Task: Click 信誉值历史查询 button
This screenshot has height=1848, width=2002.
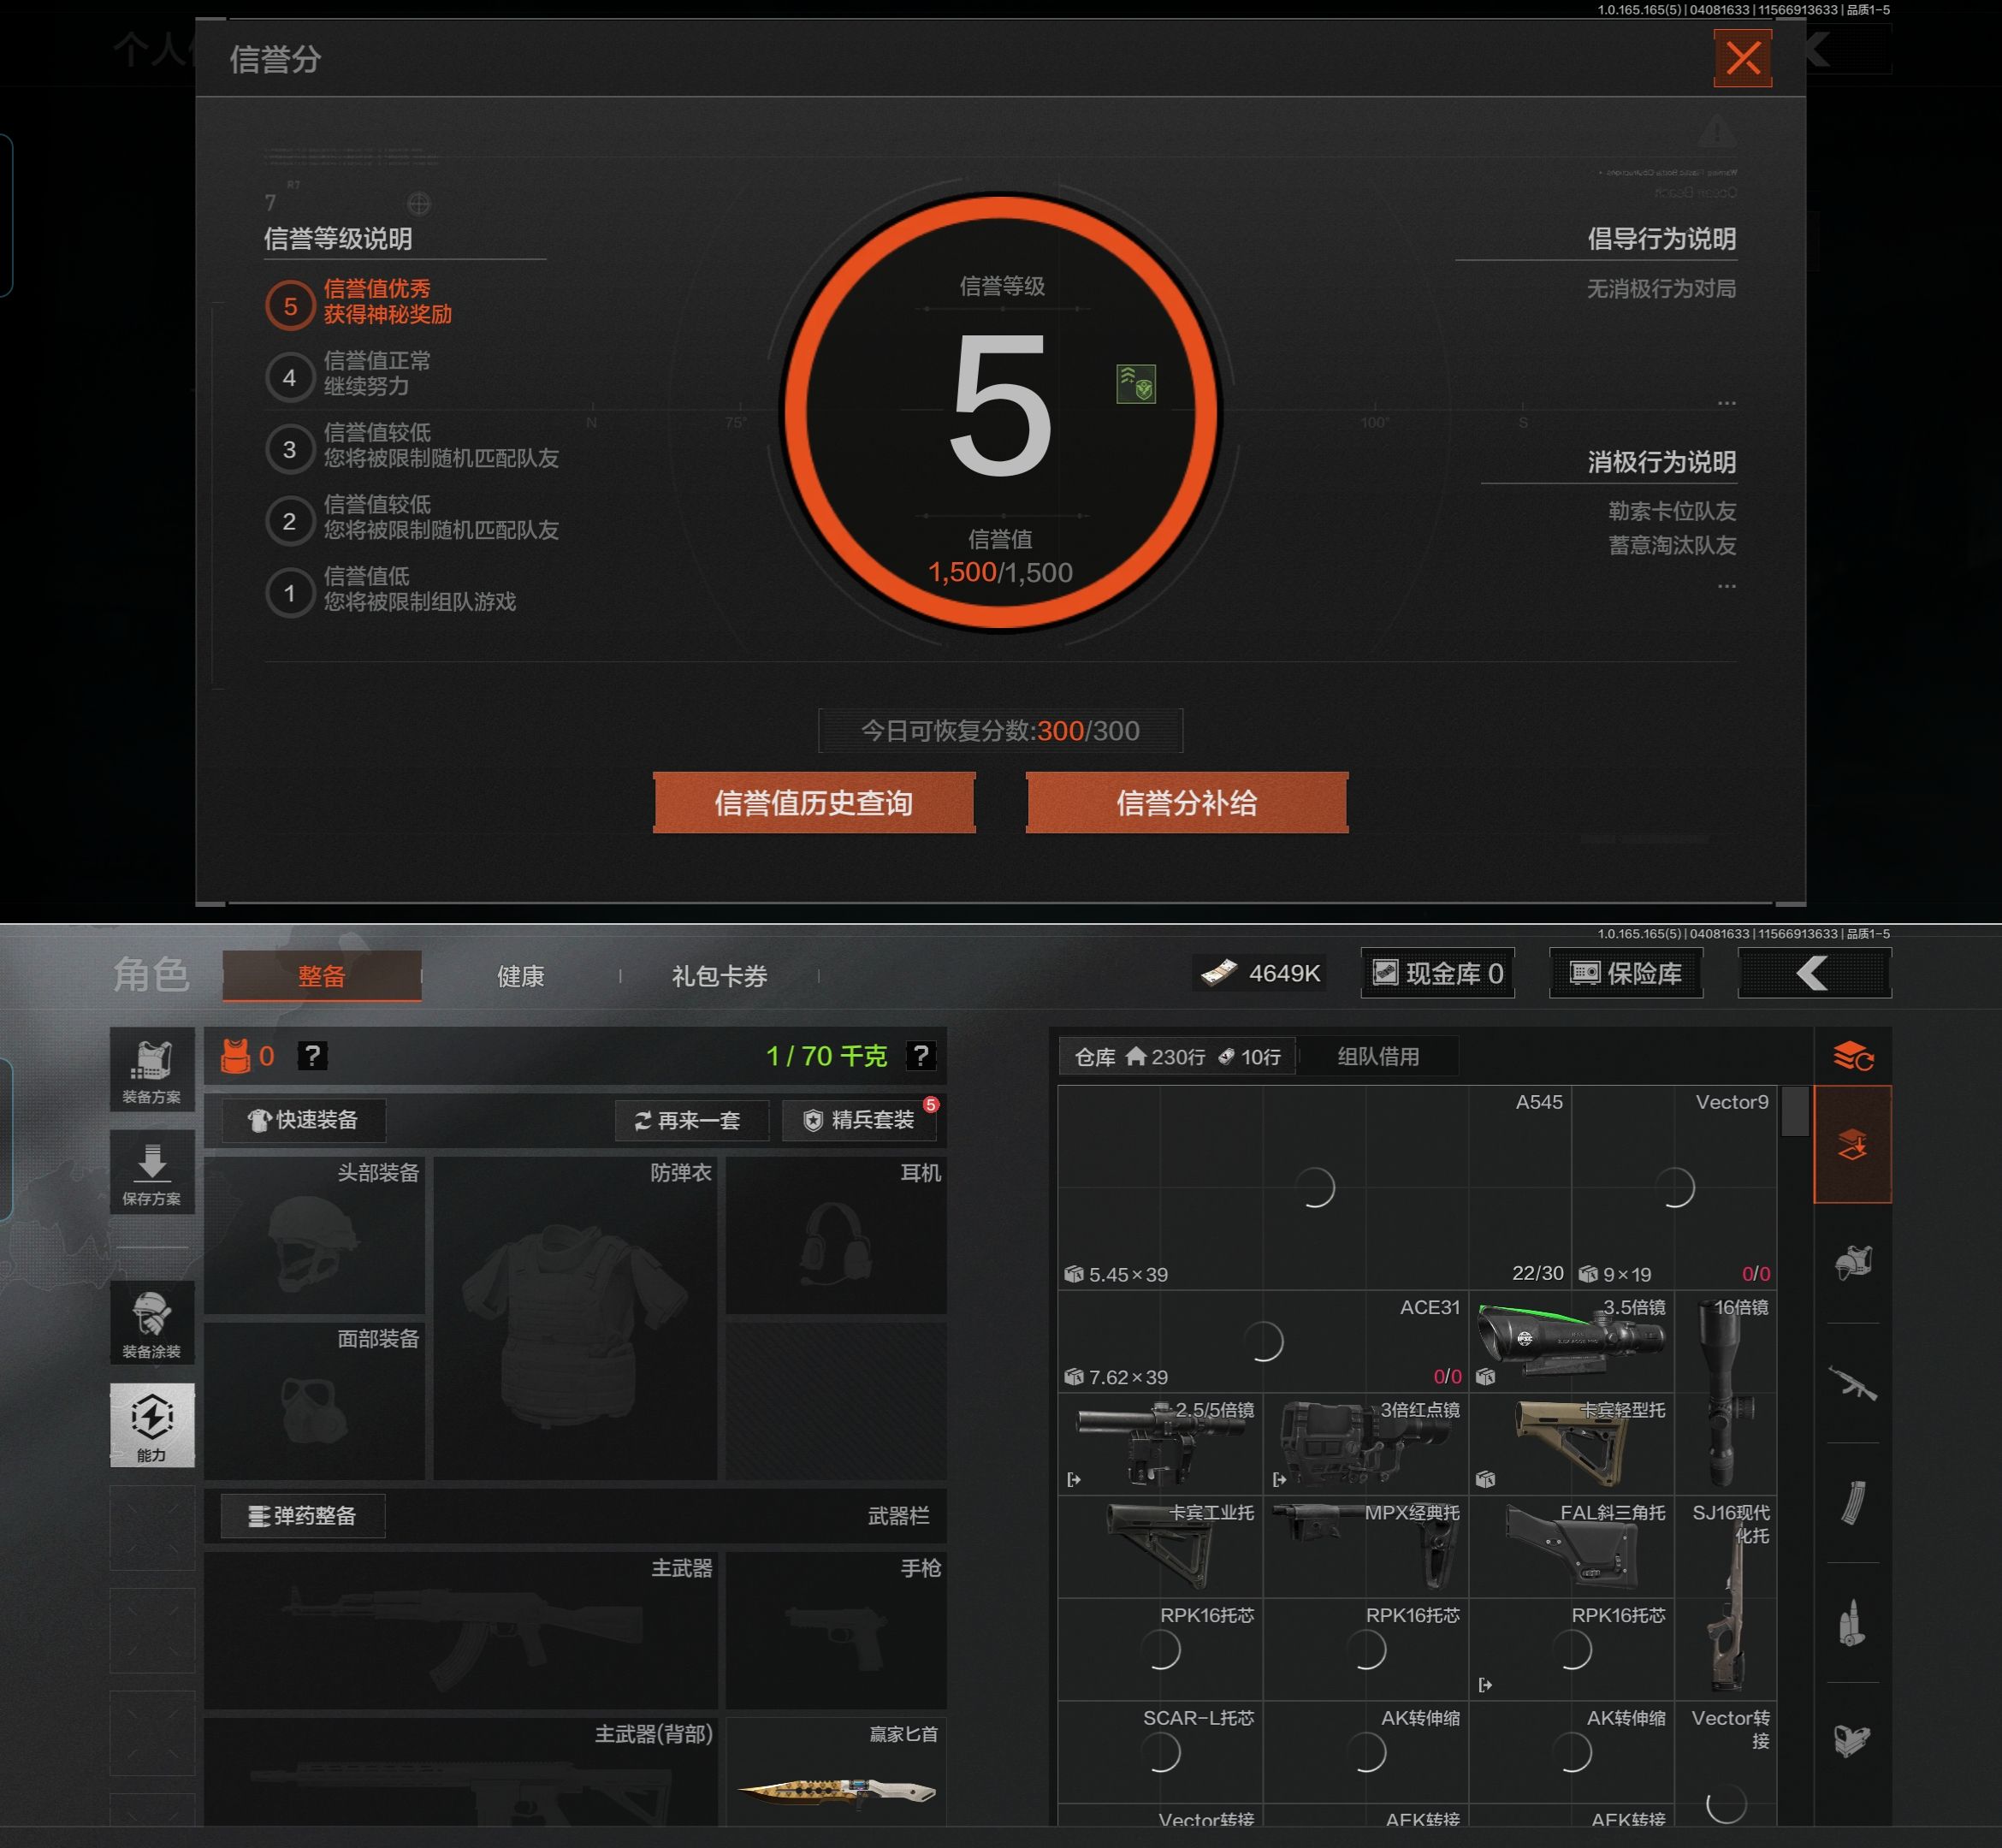Action: coord(814,802)
